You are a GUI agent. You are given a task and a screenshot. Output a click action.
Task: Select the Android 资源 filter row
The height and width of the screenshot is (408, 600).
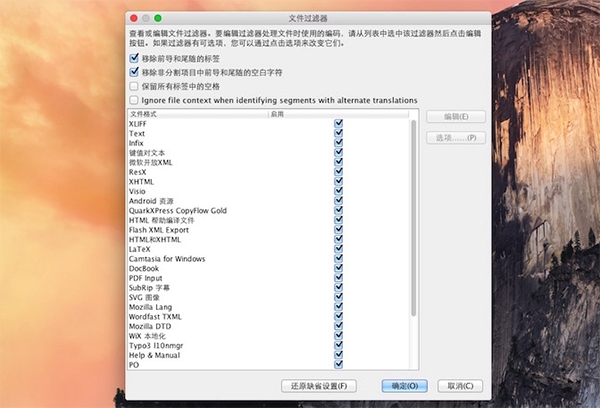pos(269,201)
